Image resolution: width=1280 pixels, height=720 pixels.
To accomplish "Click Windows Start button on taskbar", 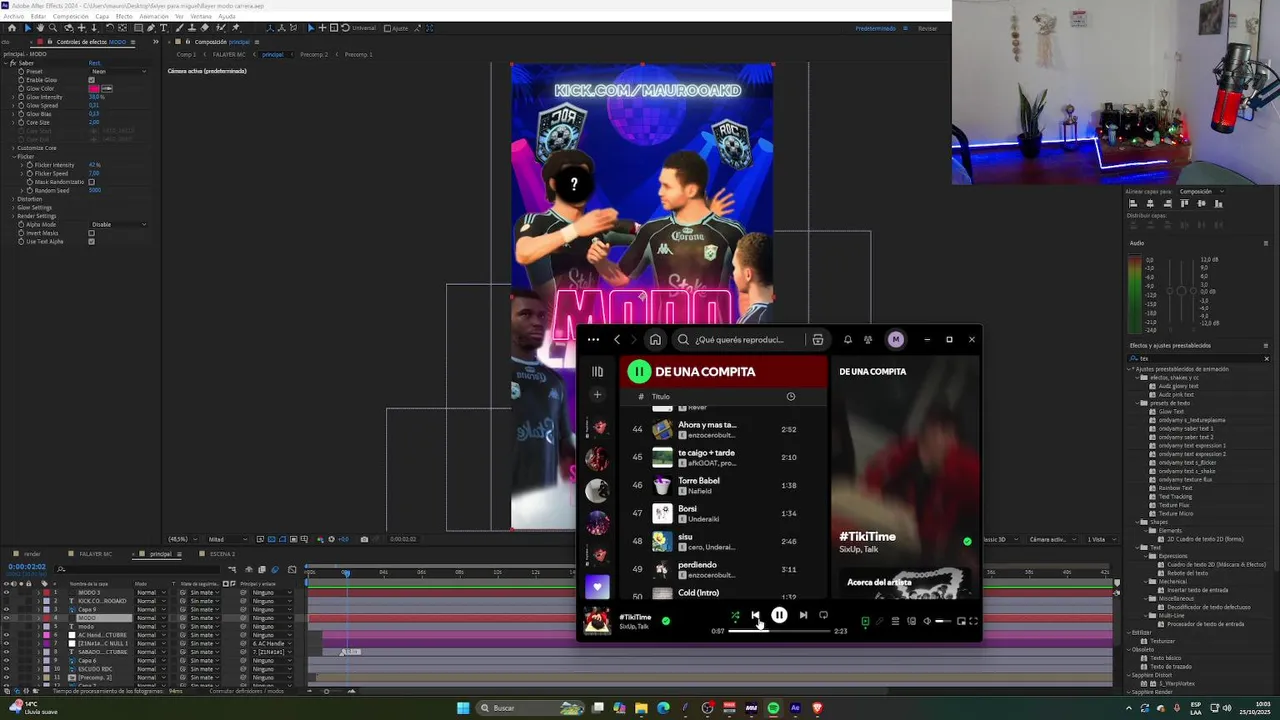I will [x=463, y=708].
